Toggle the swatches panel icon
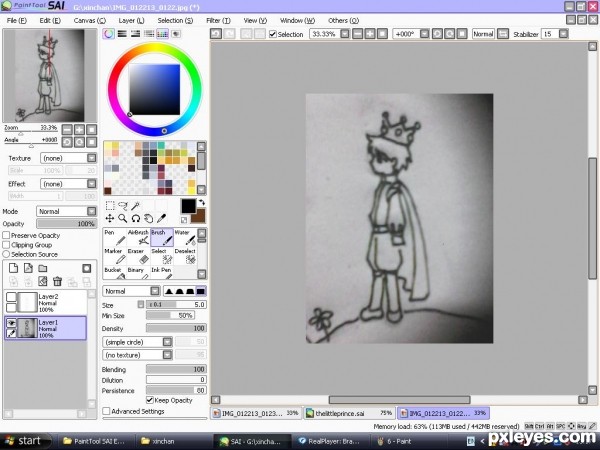 pyautogui.click(x=162, y=34)
